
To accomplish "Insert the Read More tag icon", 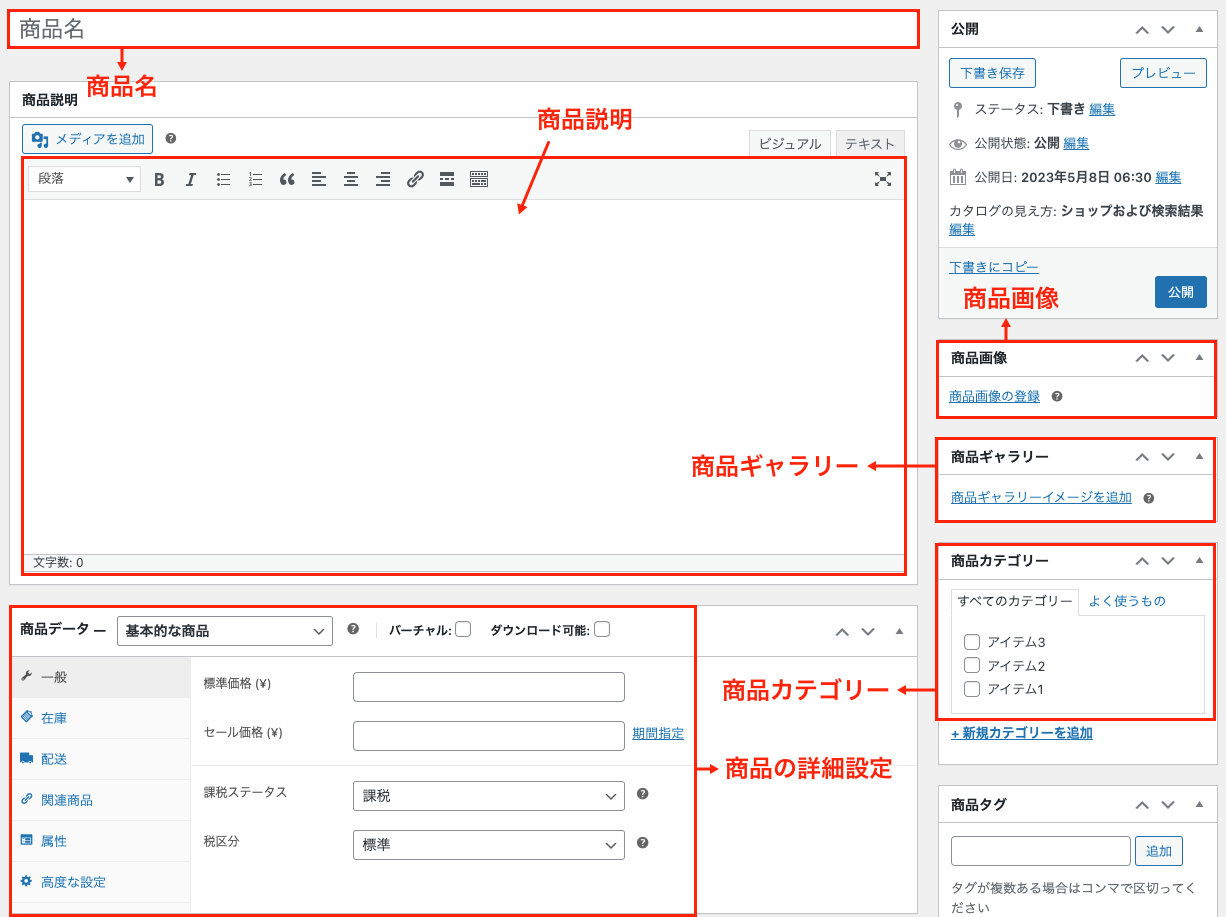I will [x=447, y=179].
